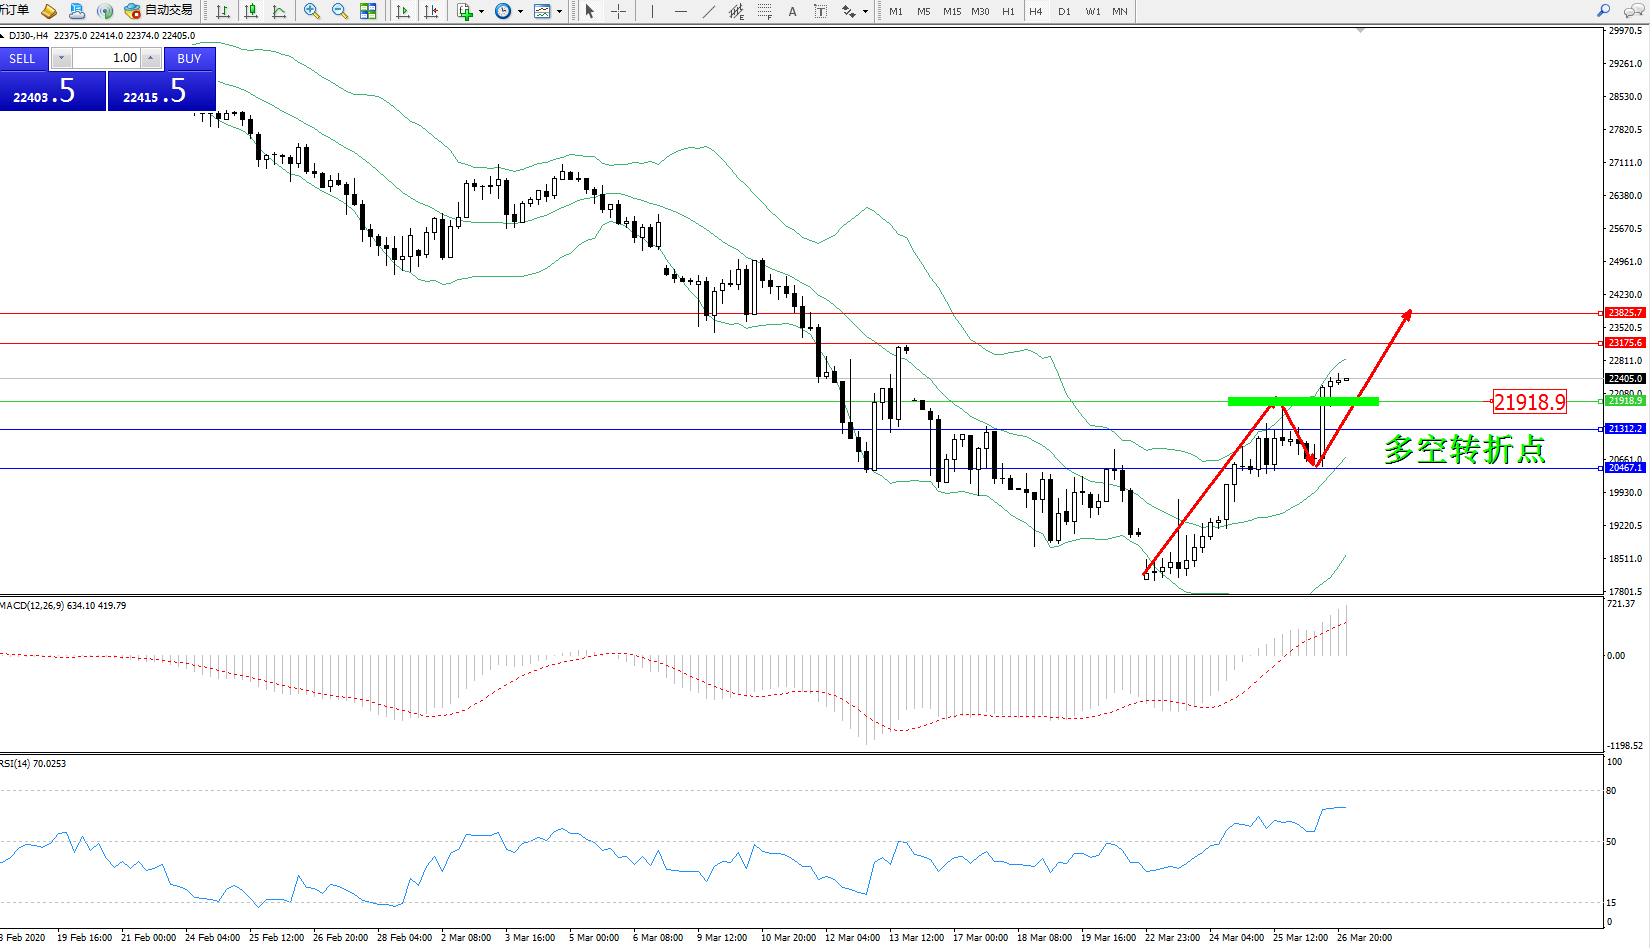The image size is (1650, 948).
Task: Switch chart to candlestick view
Action: [251, 11]
